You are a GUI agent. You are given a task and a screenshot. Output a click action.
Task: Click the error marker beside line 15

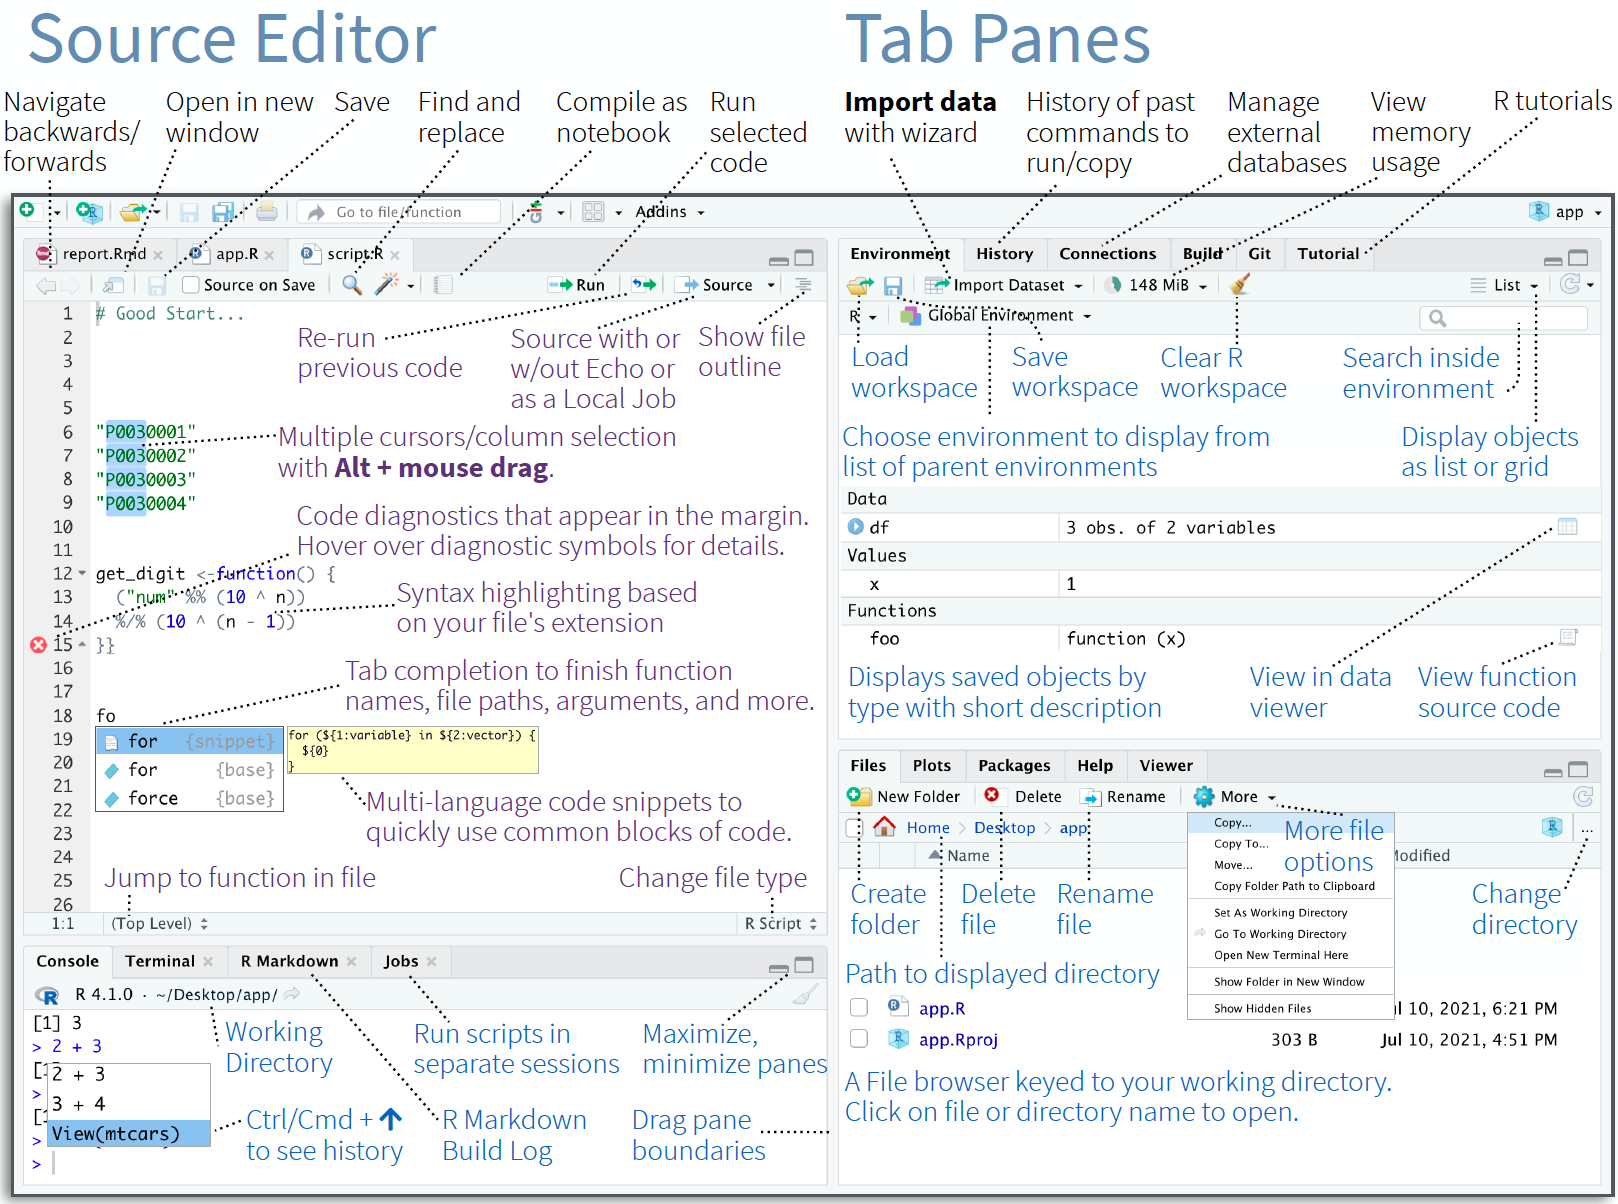point(38,645)
